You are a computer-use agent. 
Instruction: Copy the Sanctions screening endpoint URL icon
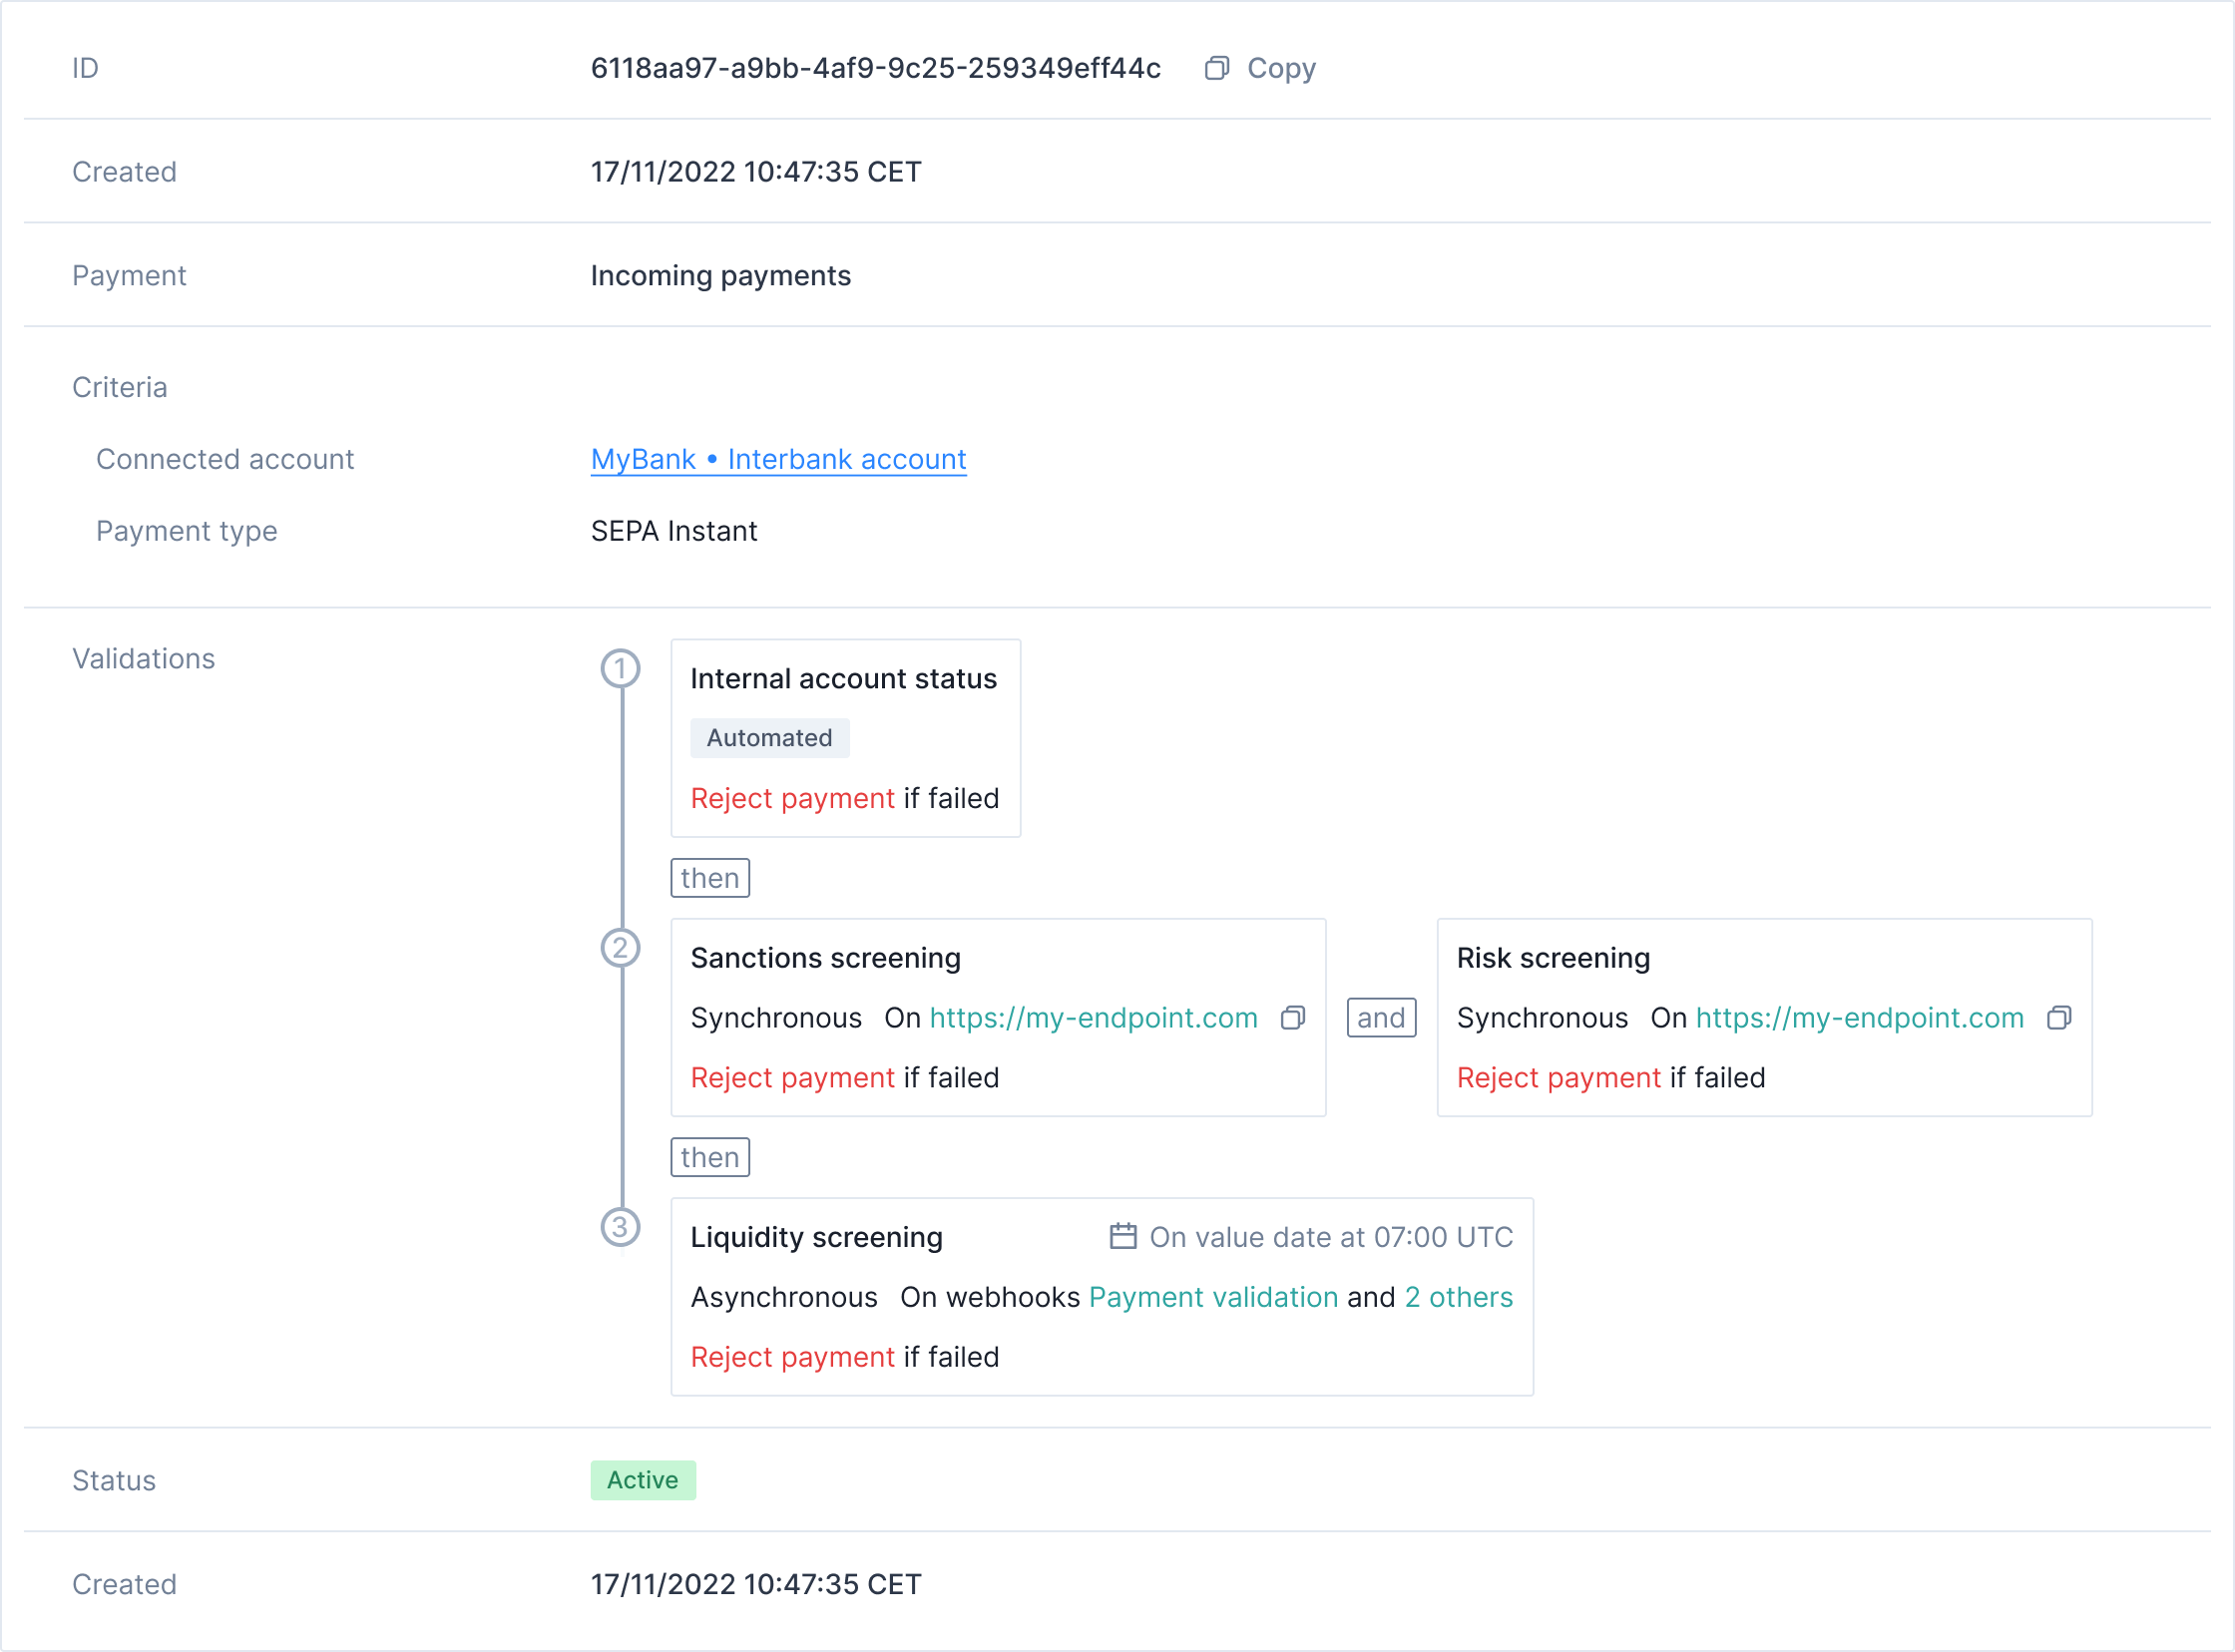[x=1292, y=1018]
